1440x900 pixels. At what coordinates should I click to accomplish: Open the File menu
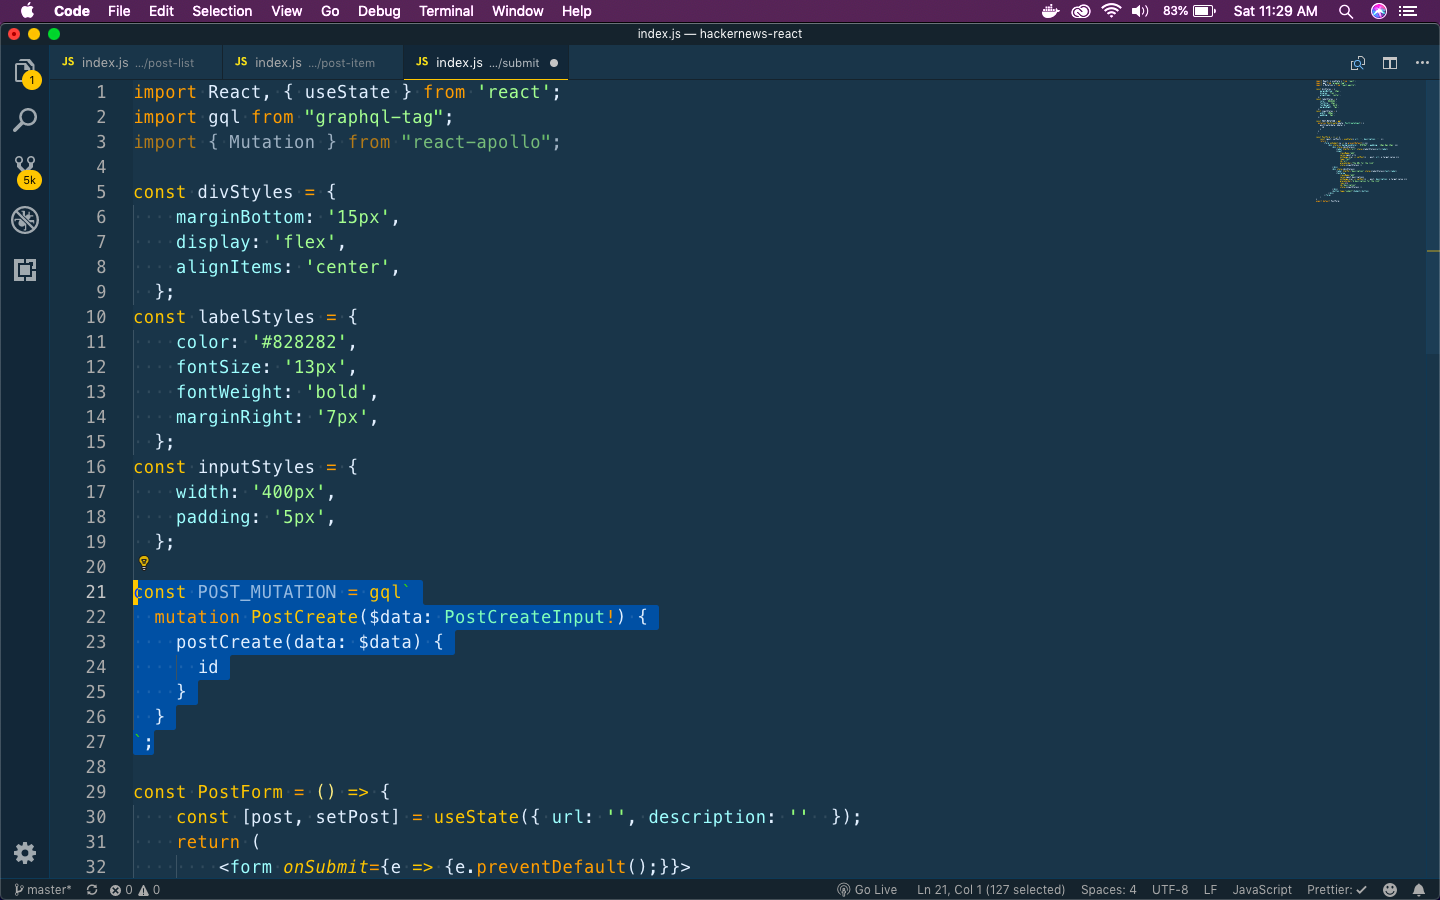click(x=119, y=11)
